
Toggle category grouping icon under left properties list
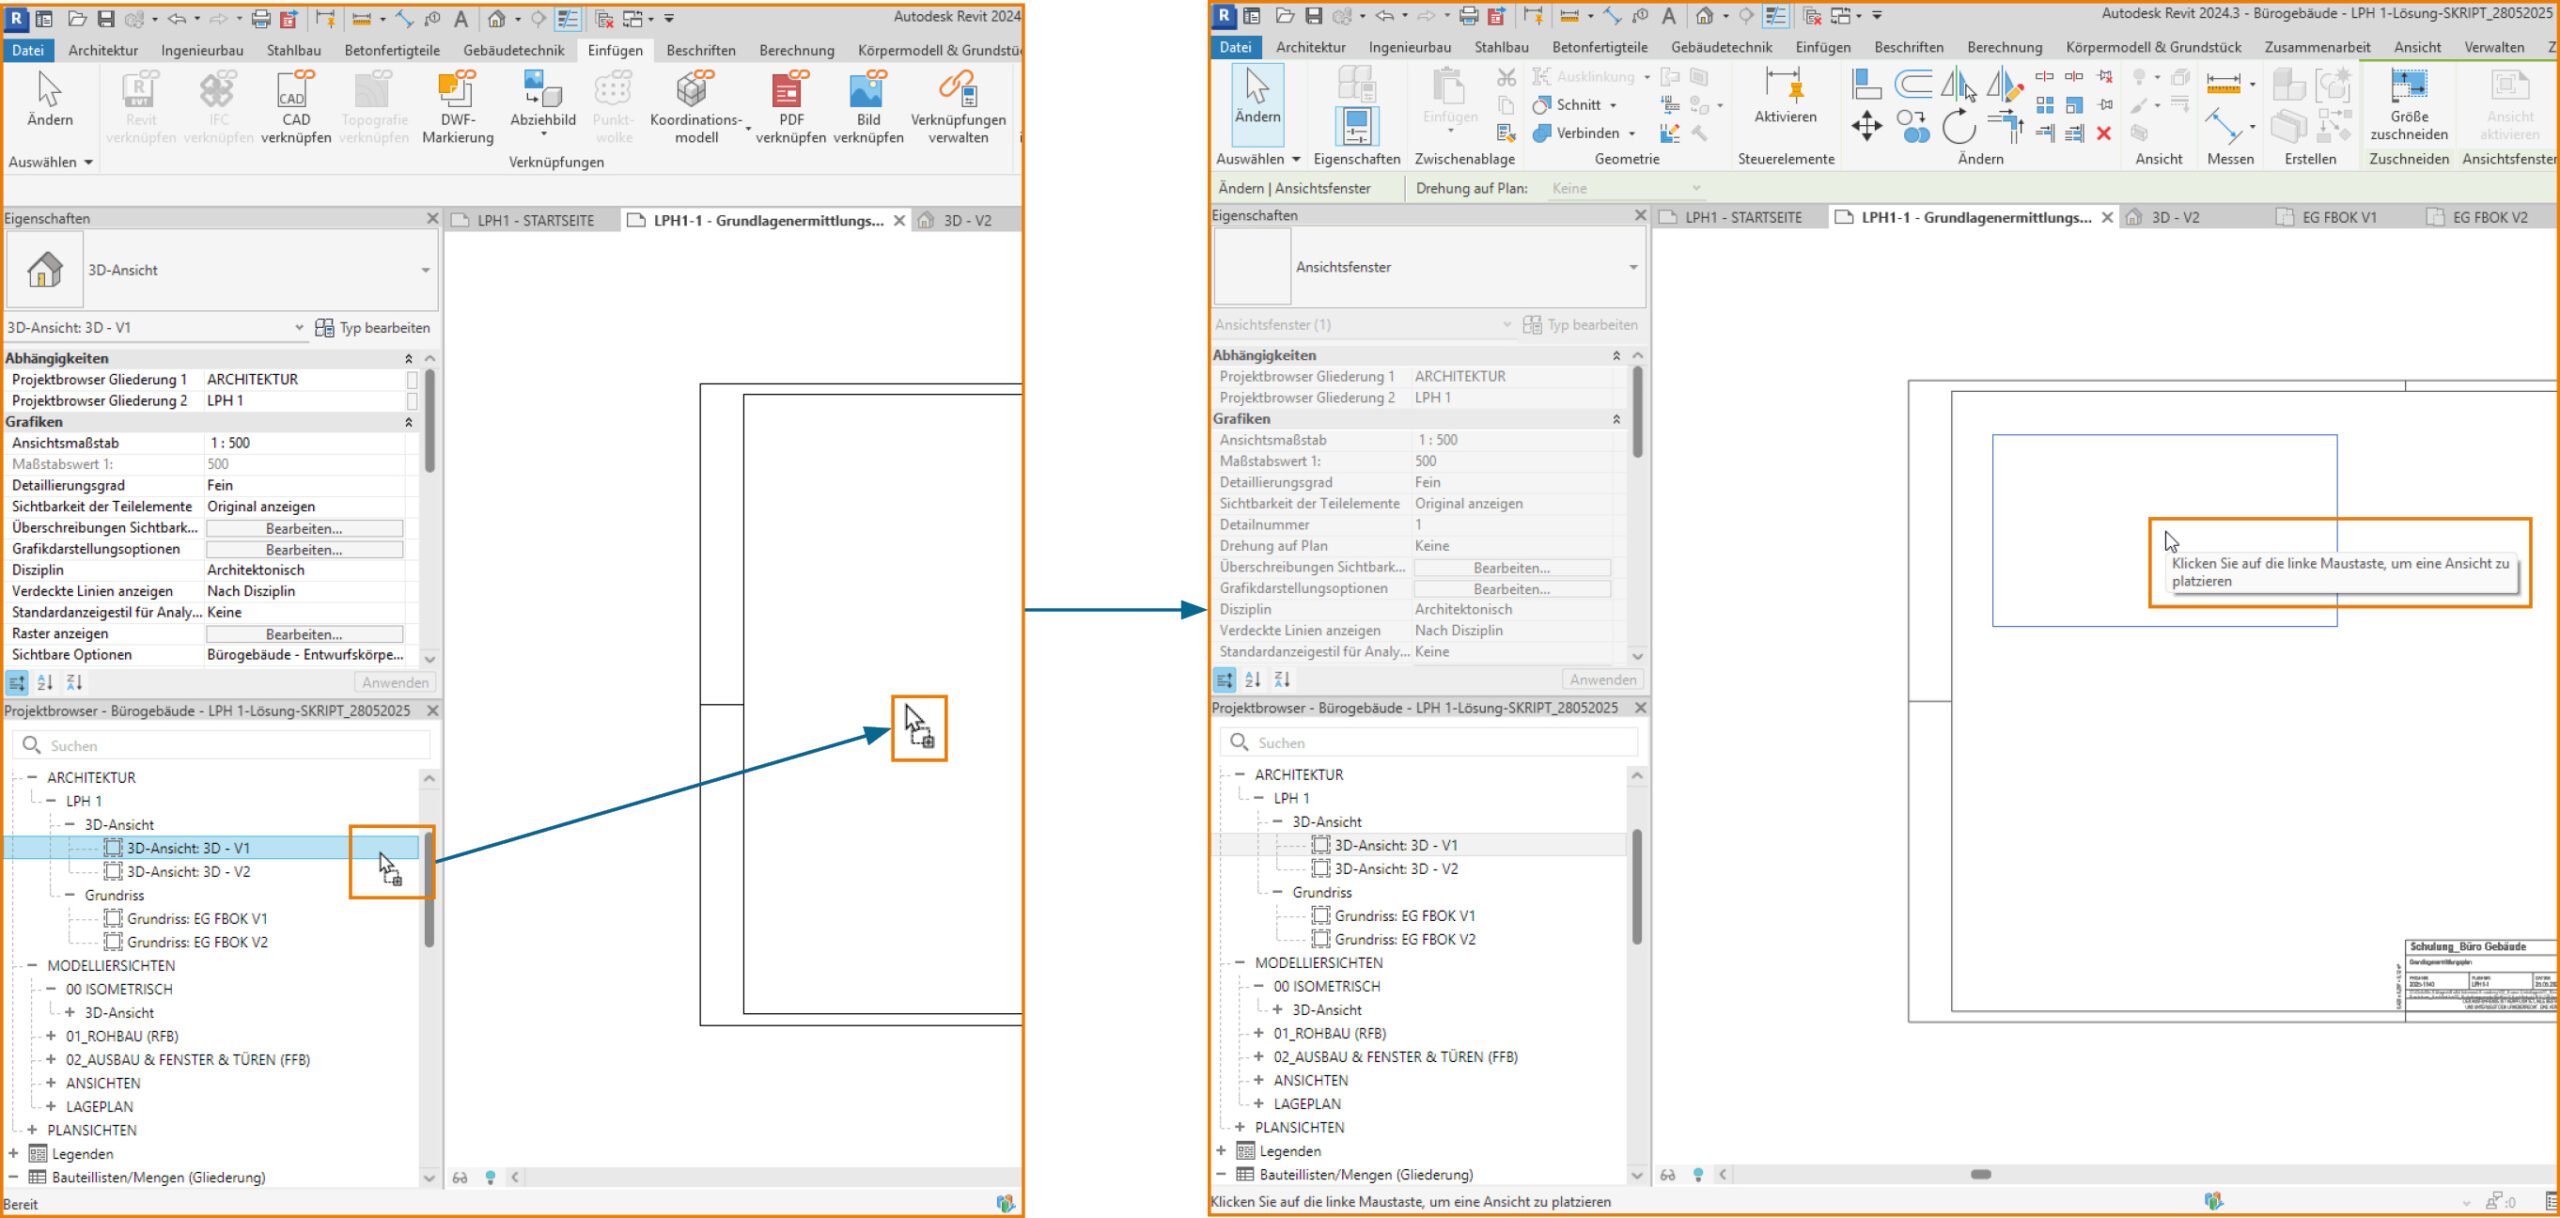click(x=17, y=683)
